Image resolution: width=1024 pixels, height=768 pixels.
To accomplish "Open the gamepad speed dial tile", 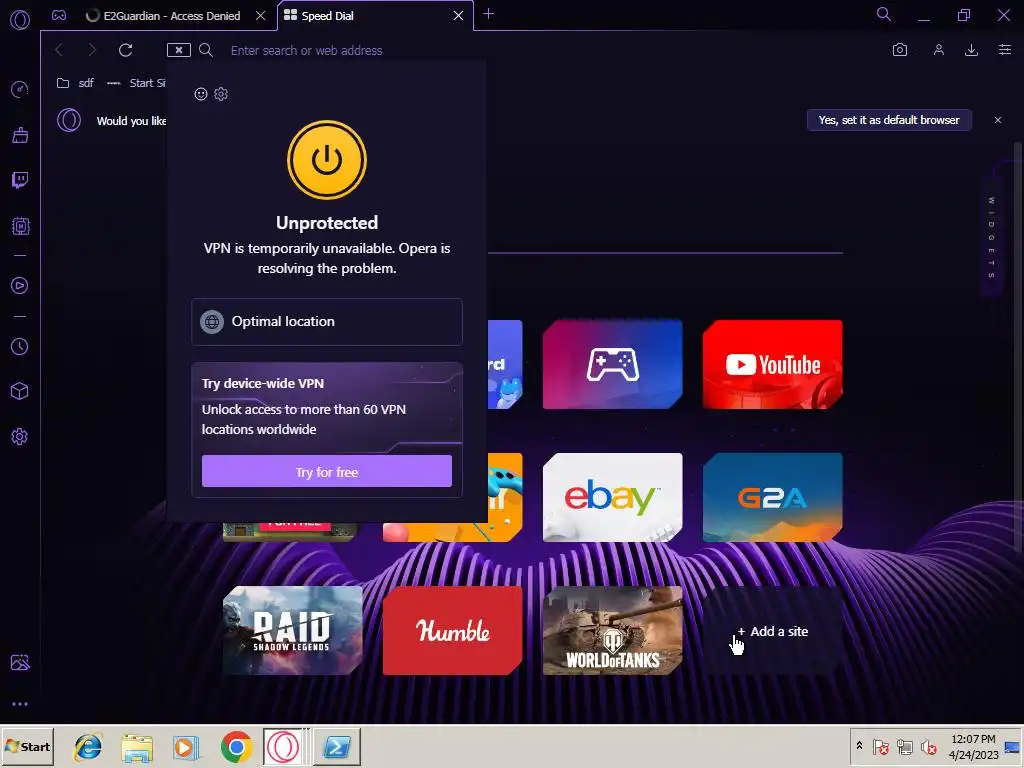I will tap(613, 364).
